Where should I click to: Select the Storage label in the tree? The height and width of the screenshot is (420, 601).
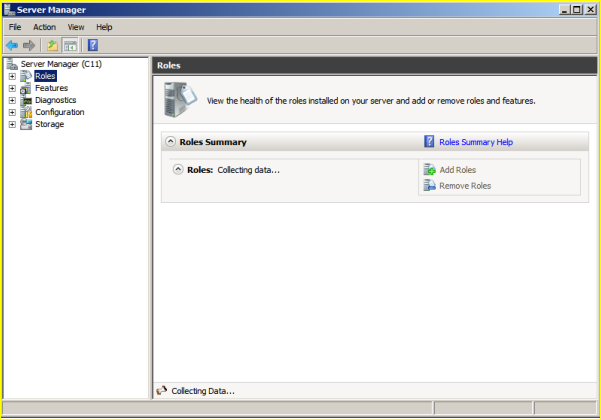(49, 124)
